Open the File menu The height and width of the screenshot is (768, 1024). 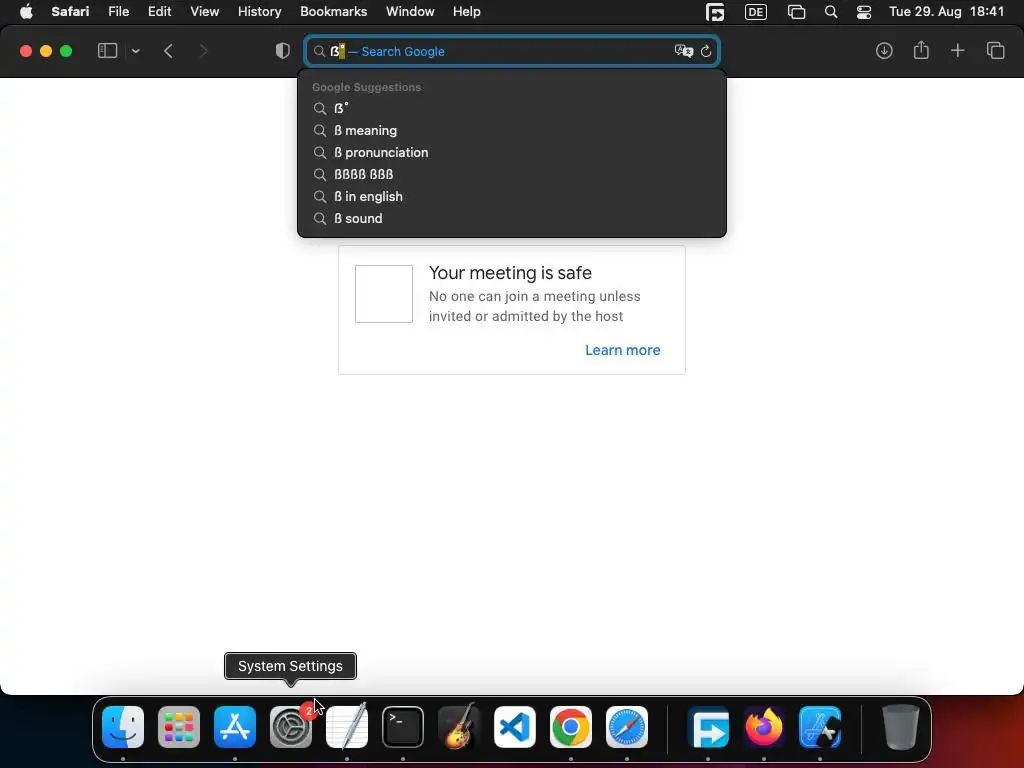pos(118,12)
